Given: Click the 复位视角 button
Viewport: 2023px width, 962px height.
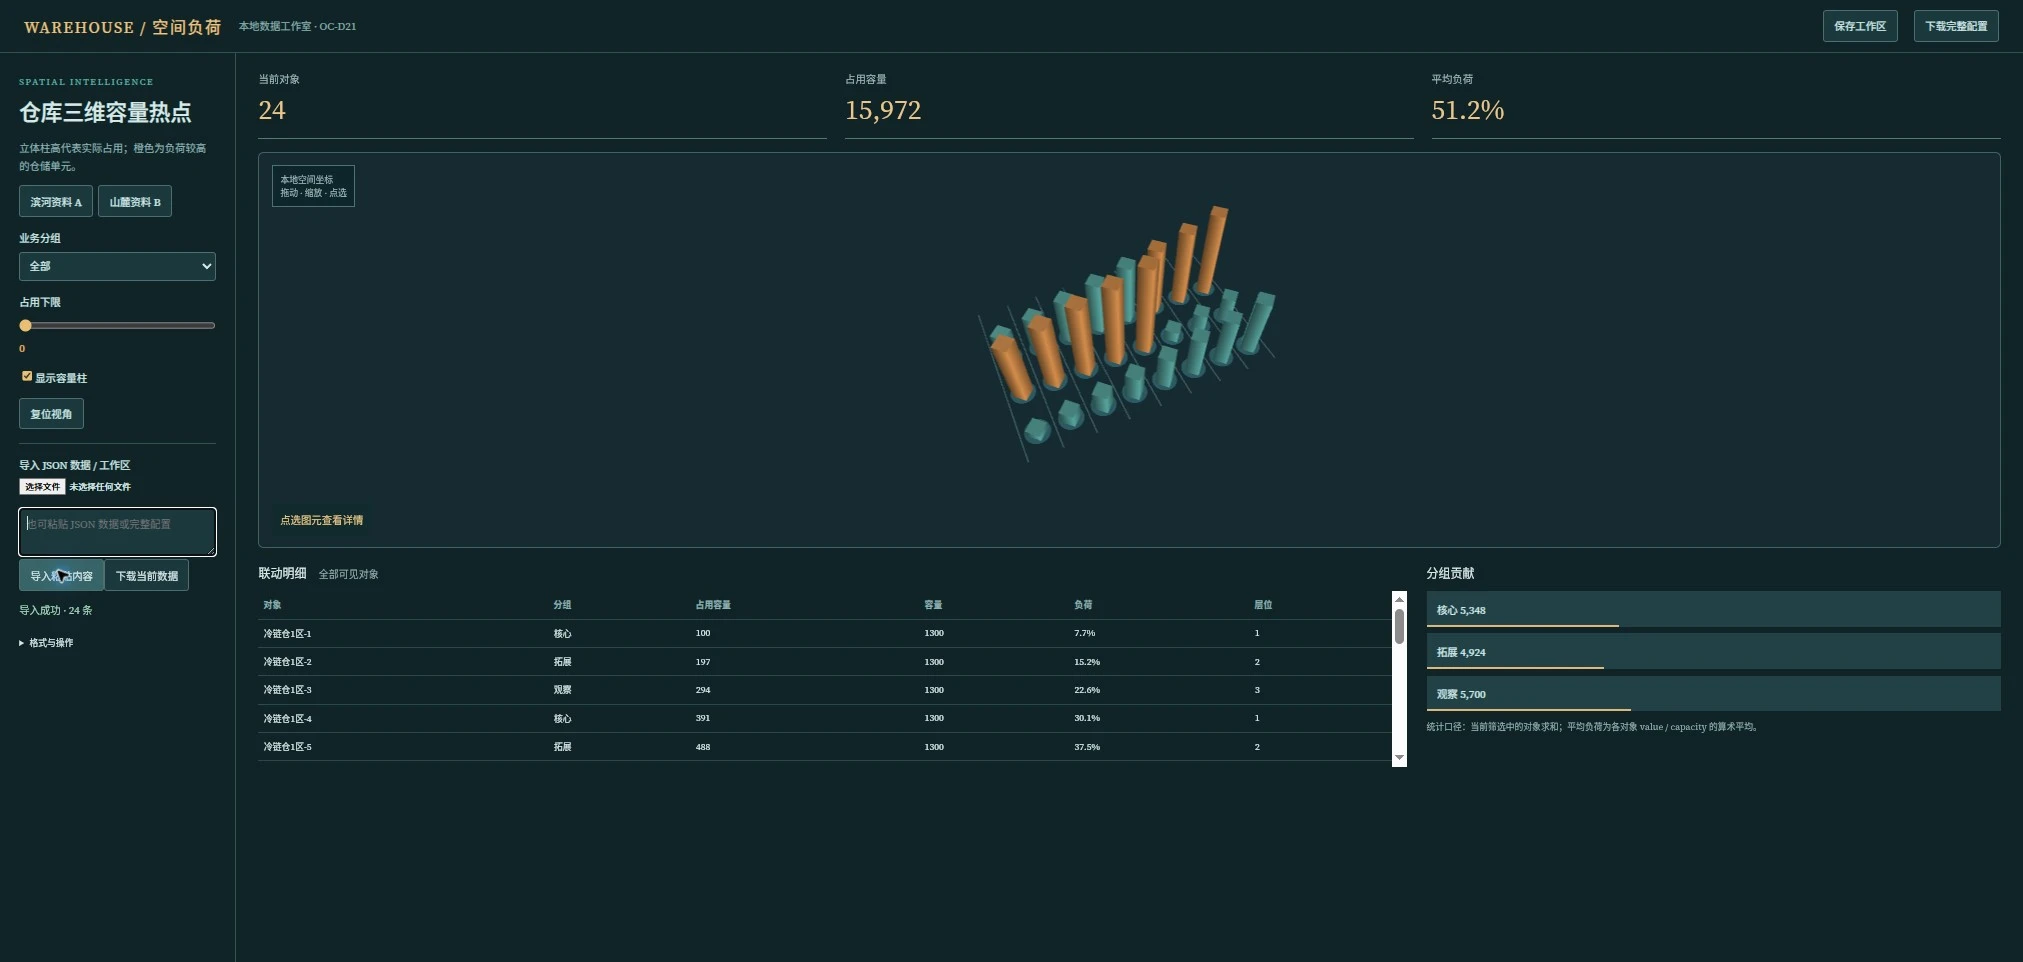Looking at the screenshot, I should [51, 413].
